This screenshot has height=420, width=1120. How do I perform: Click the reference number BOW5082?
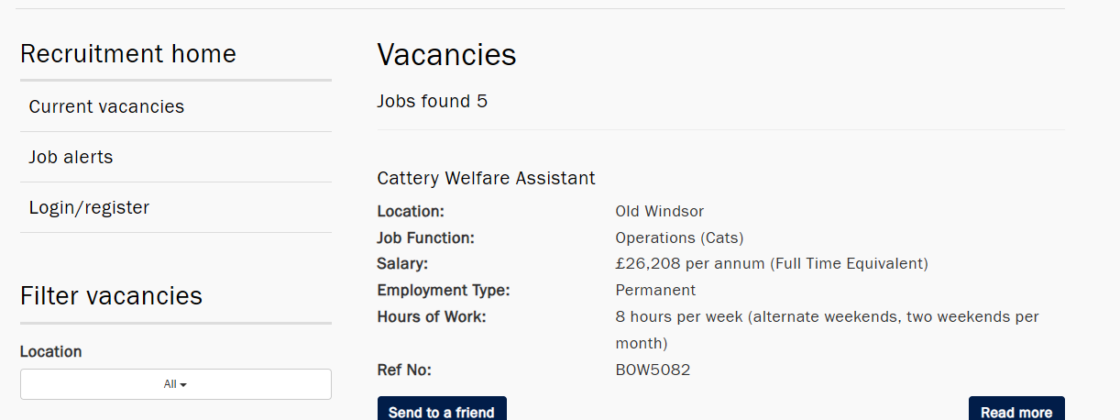click(652, 370)
